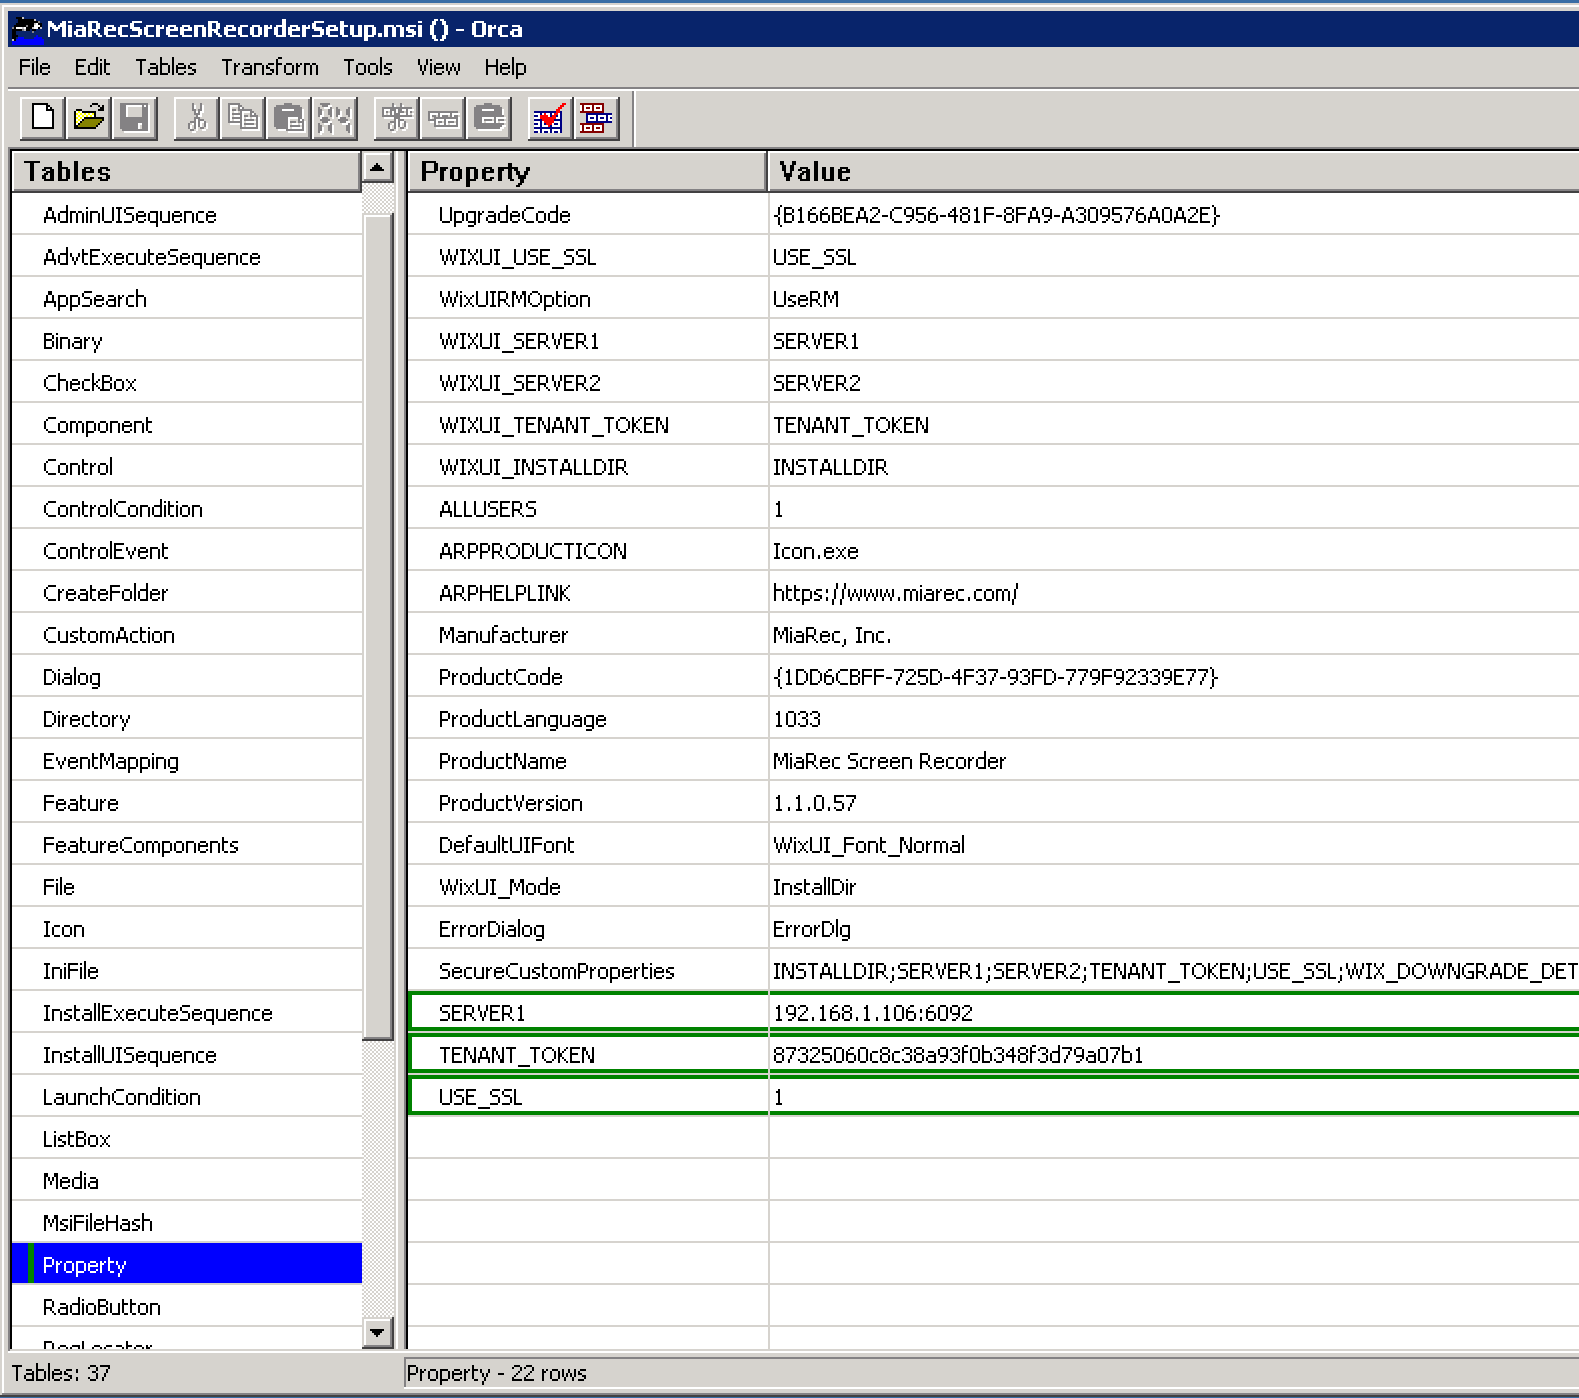
Task: Click the ErrorDialog value ErrorDlg
Action: [x=811, y=929]
